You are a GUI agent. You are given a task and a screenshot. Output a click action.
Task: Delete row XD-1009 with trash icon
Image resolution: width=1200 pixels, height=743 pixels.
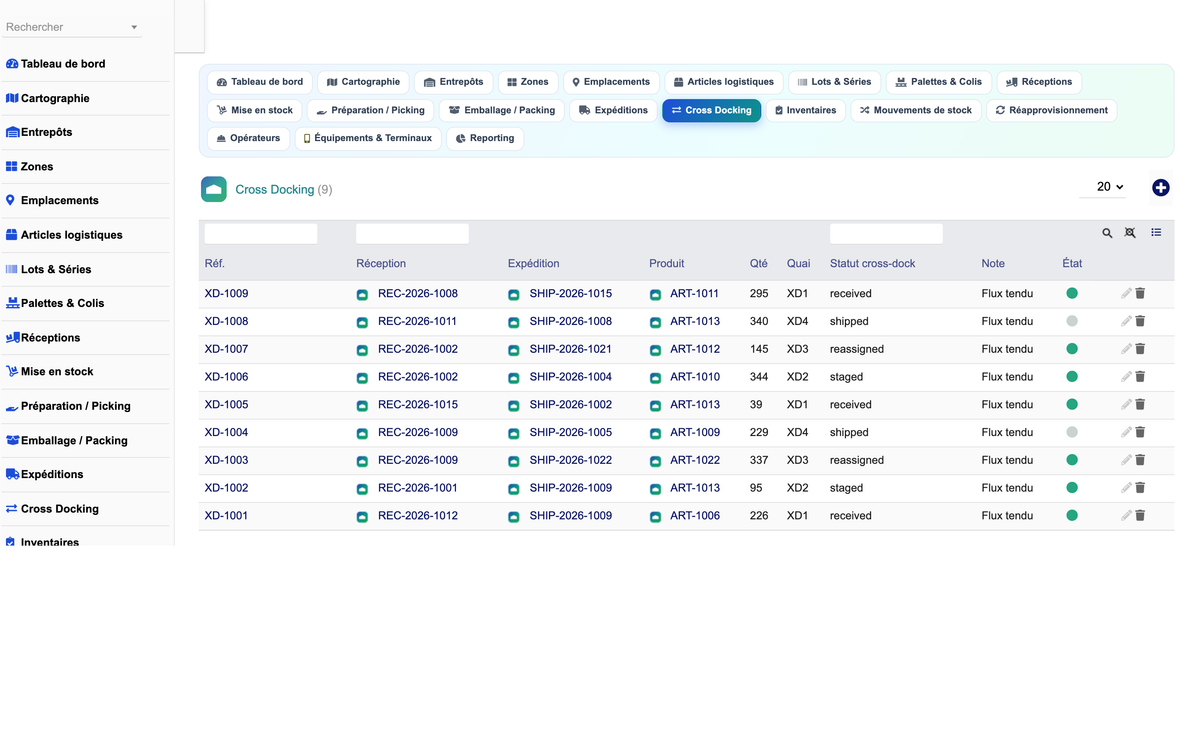[1140, 294]
